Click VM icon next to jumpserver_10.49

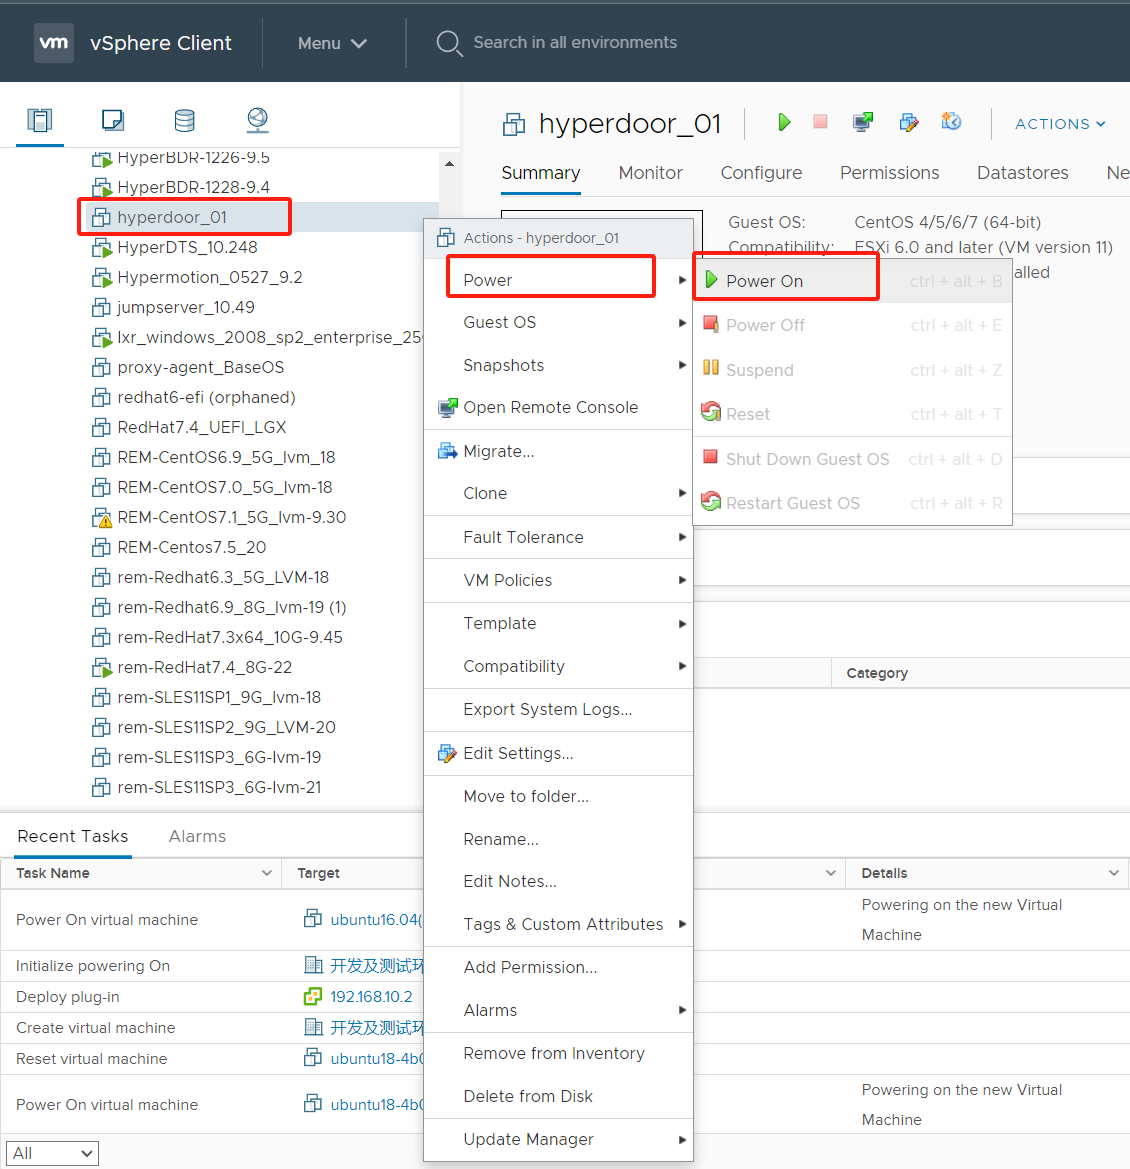click(x=101, y=307)
